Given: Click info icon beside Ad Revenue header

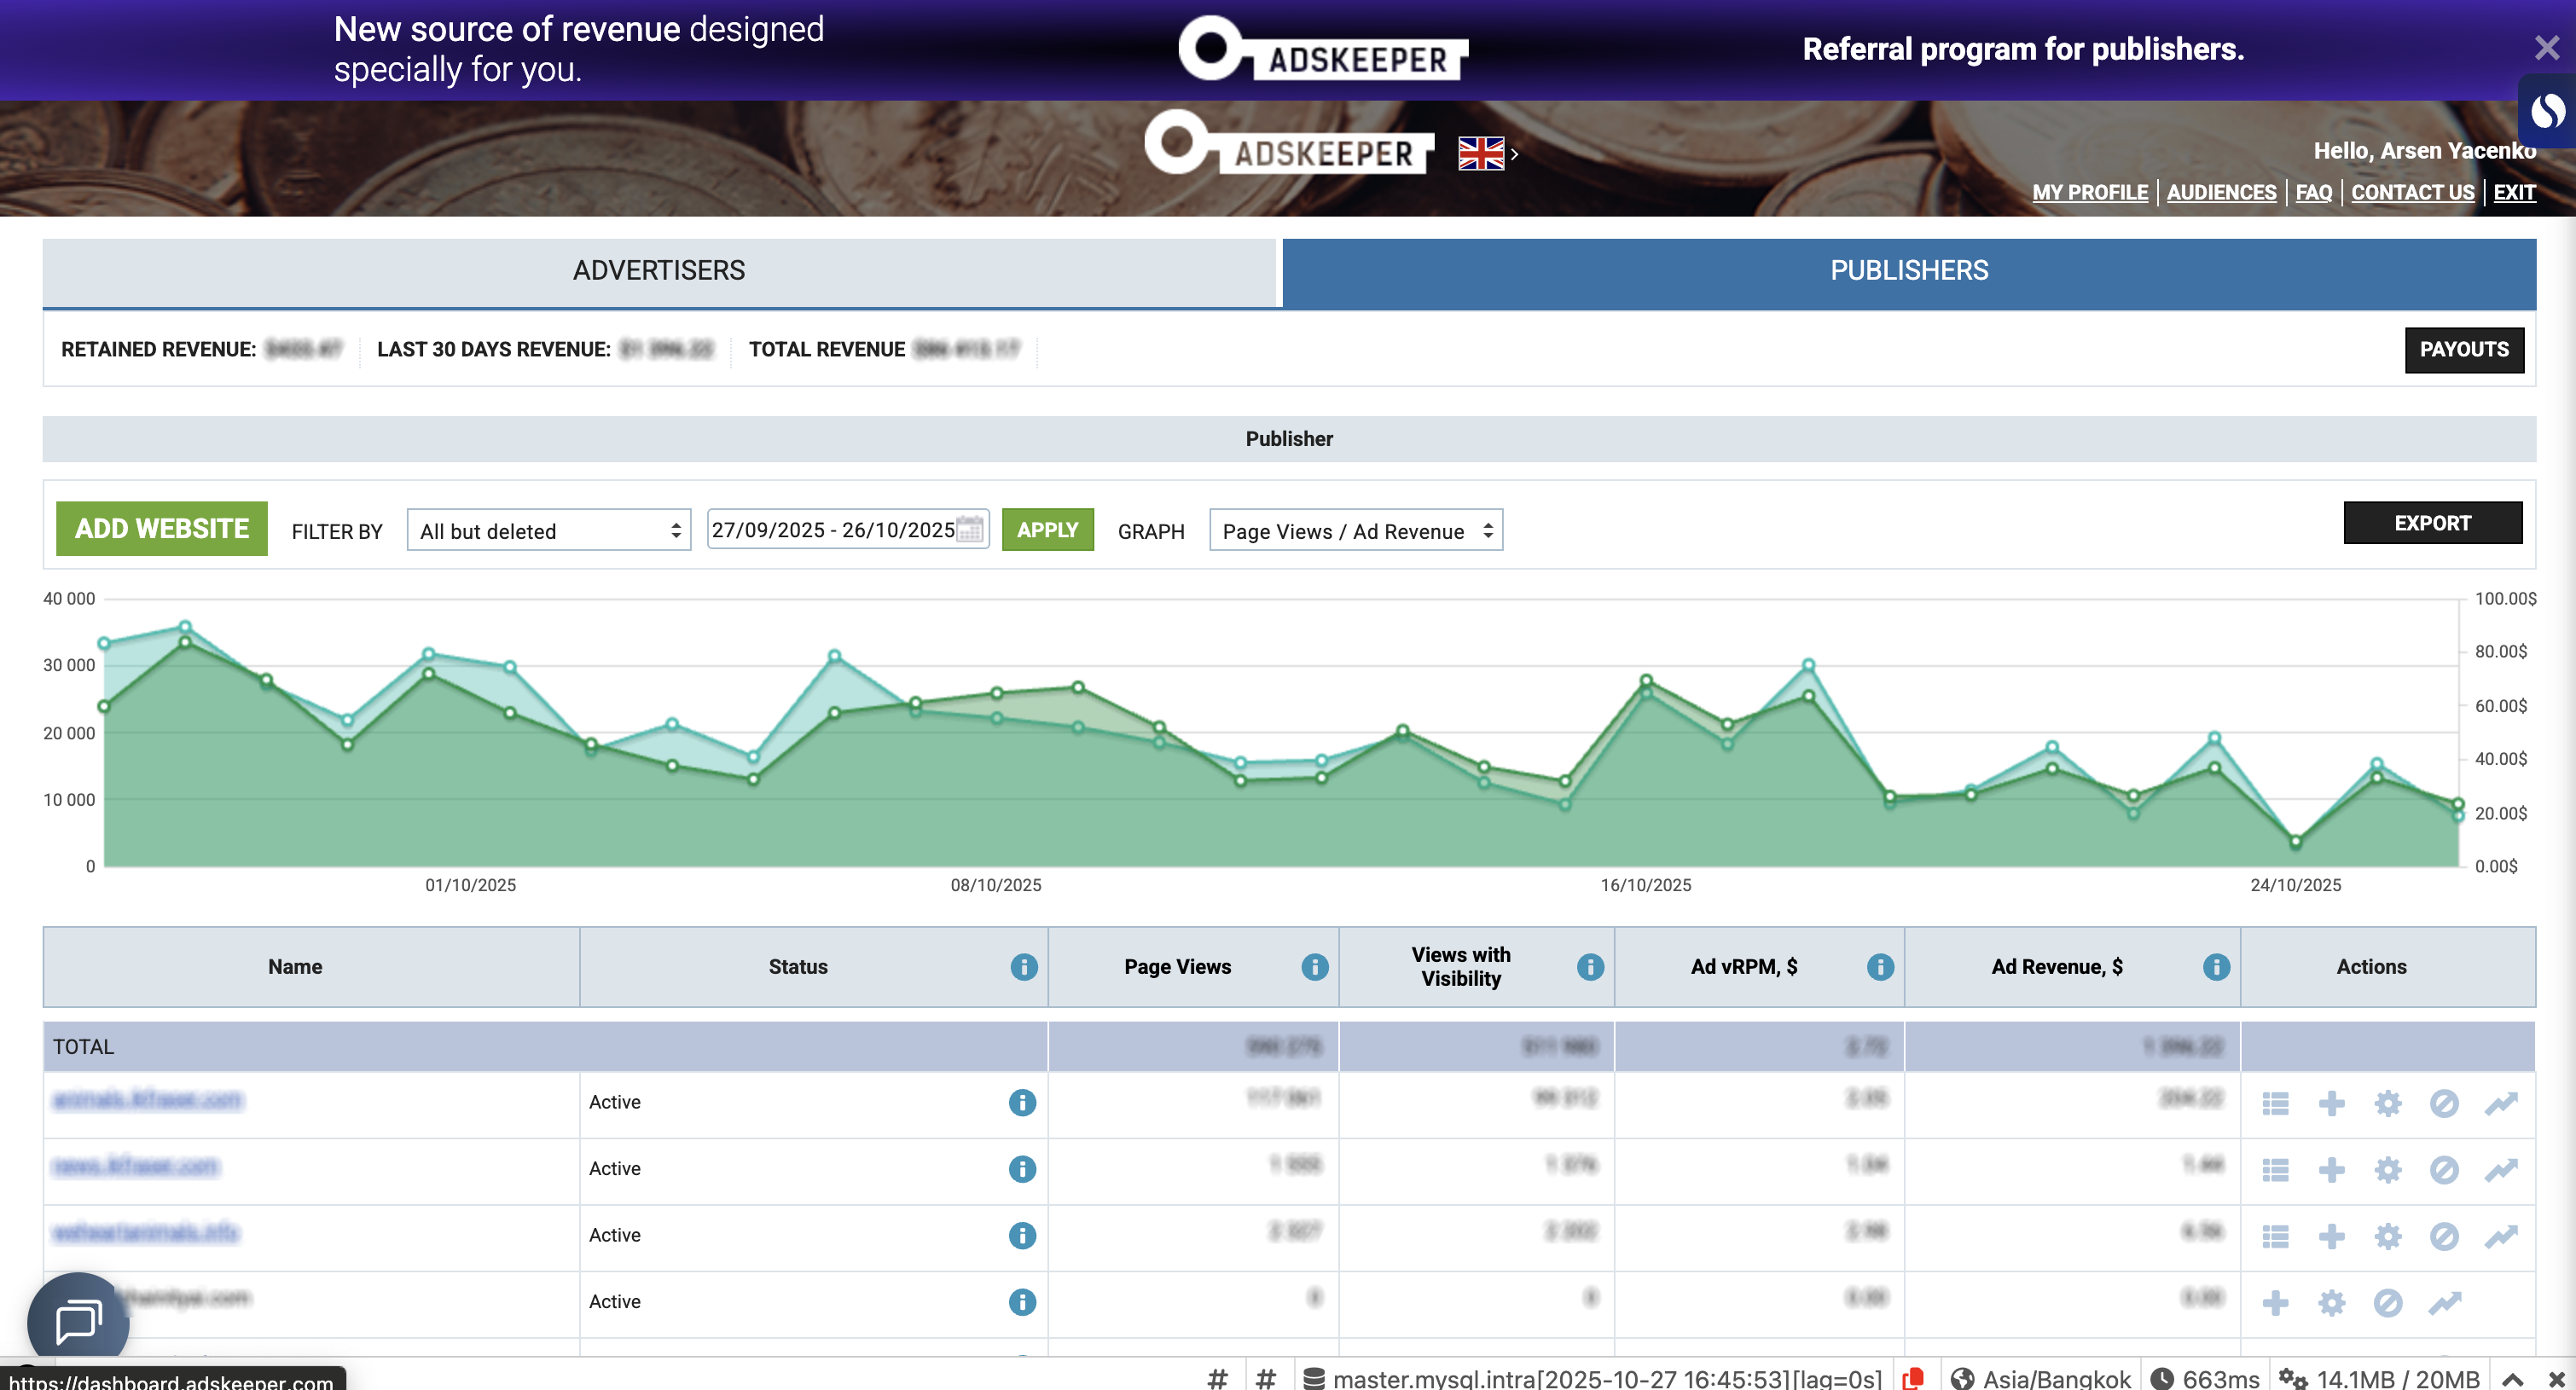Looking at the screenshot, I should (2216, 966).
